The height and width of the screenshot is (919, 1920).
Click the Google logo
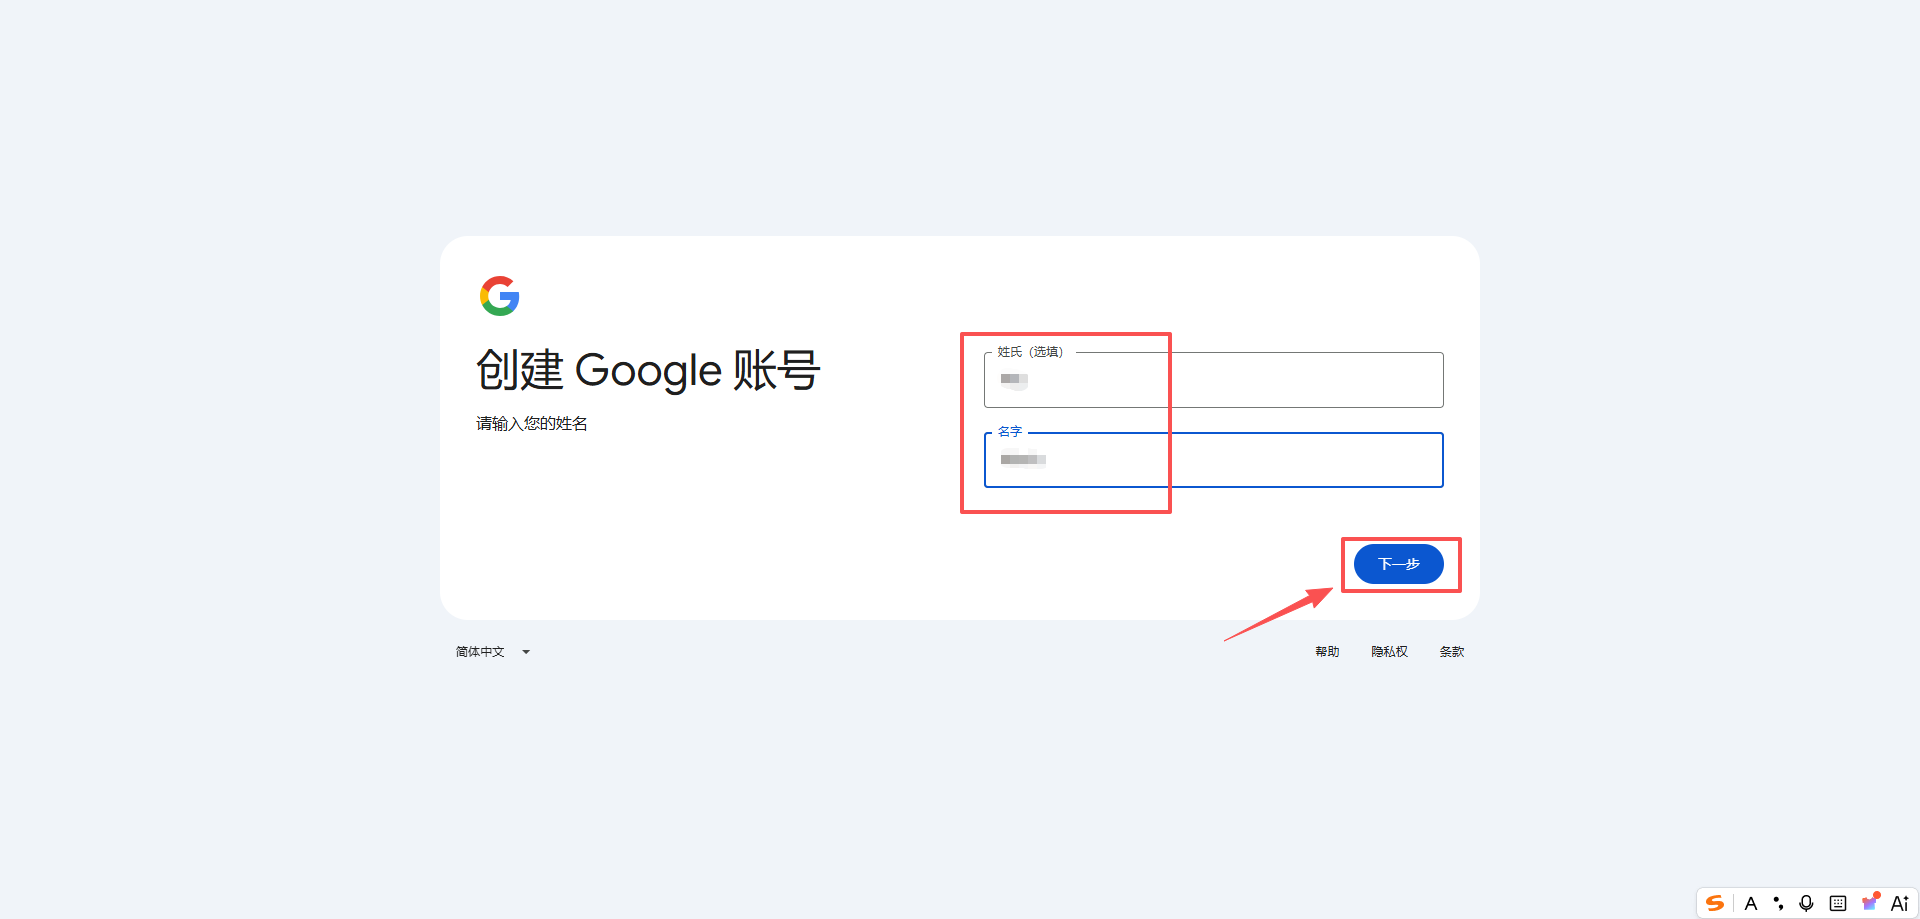tap(500, 296)
